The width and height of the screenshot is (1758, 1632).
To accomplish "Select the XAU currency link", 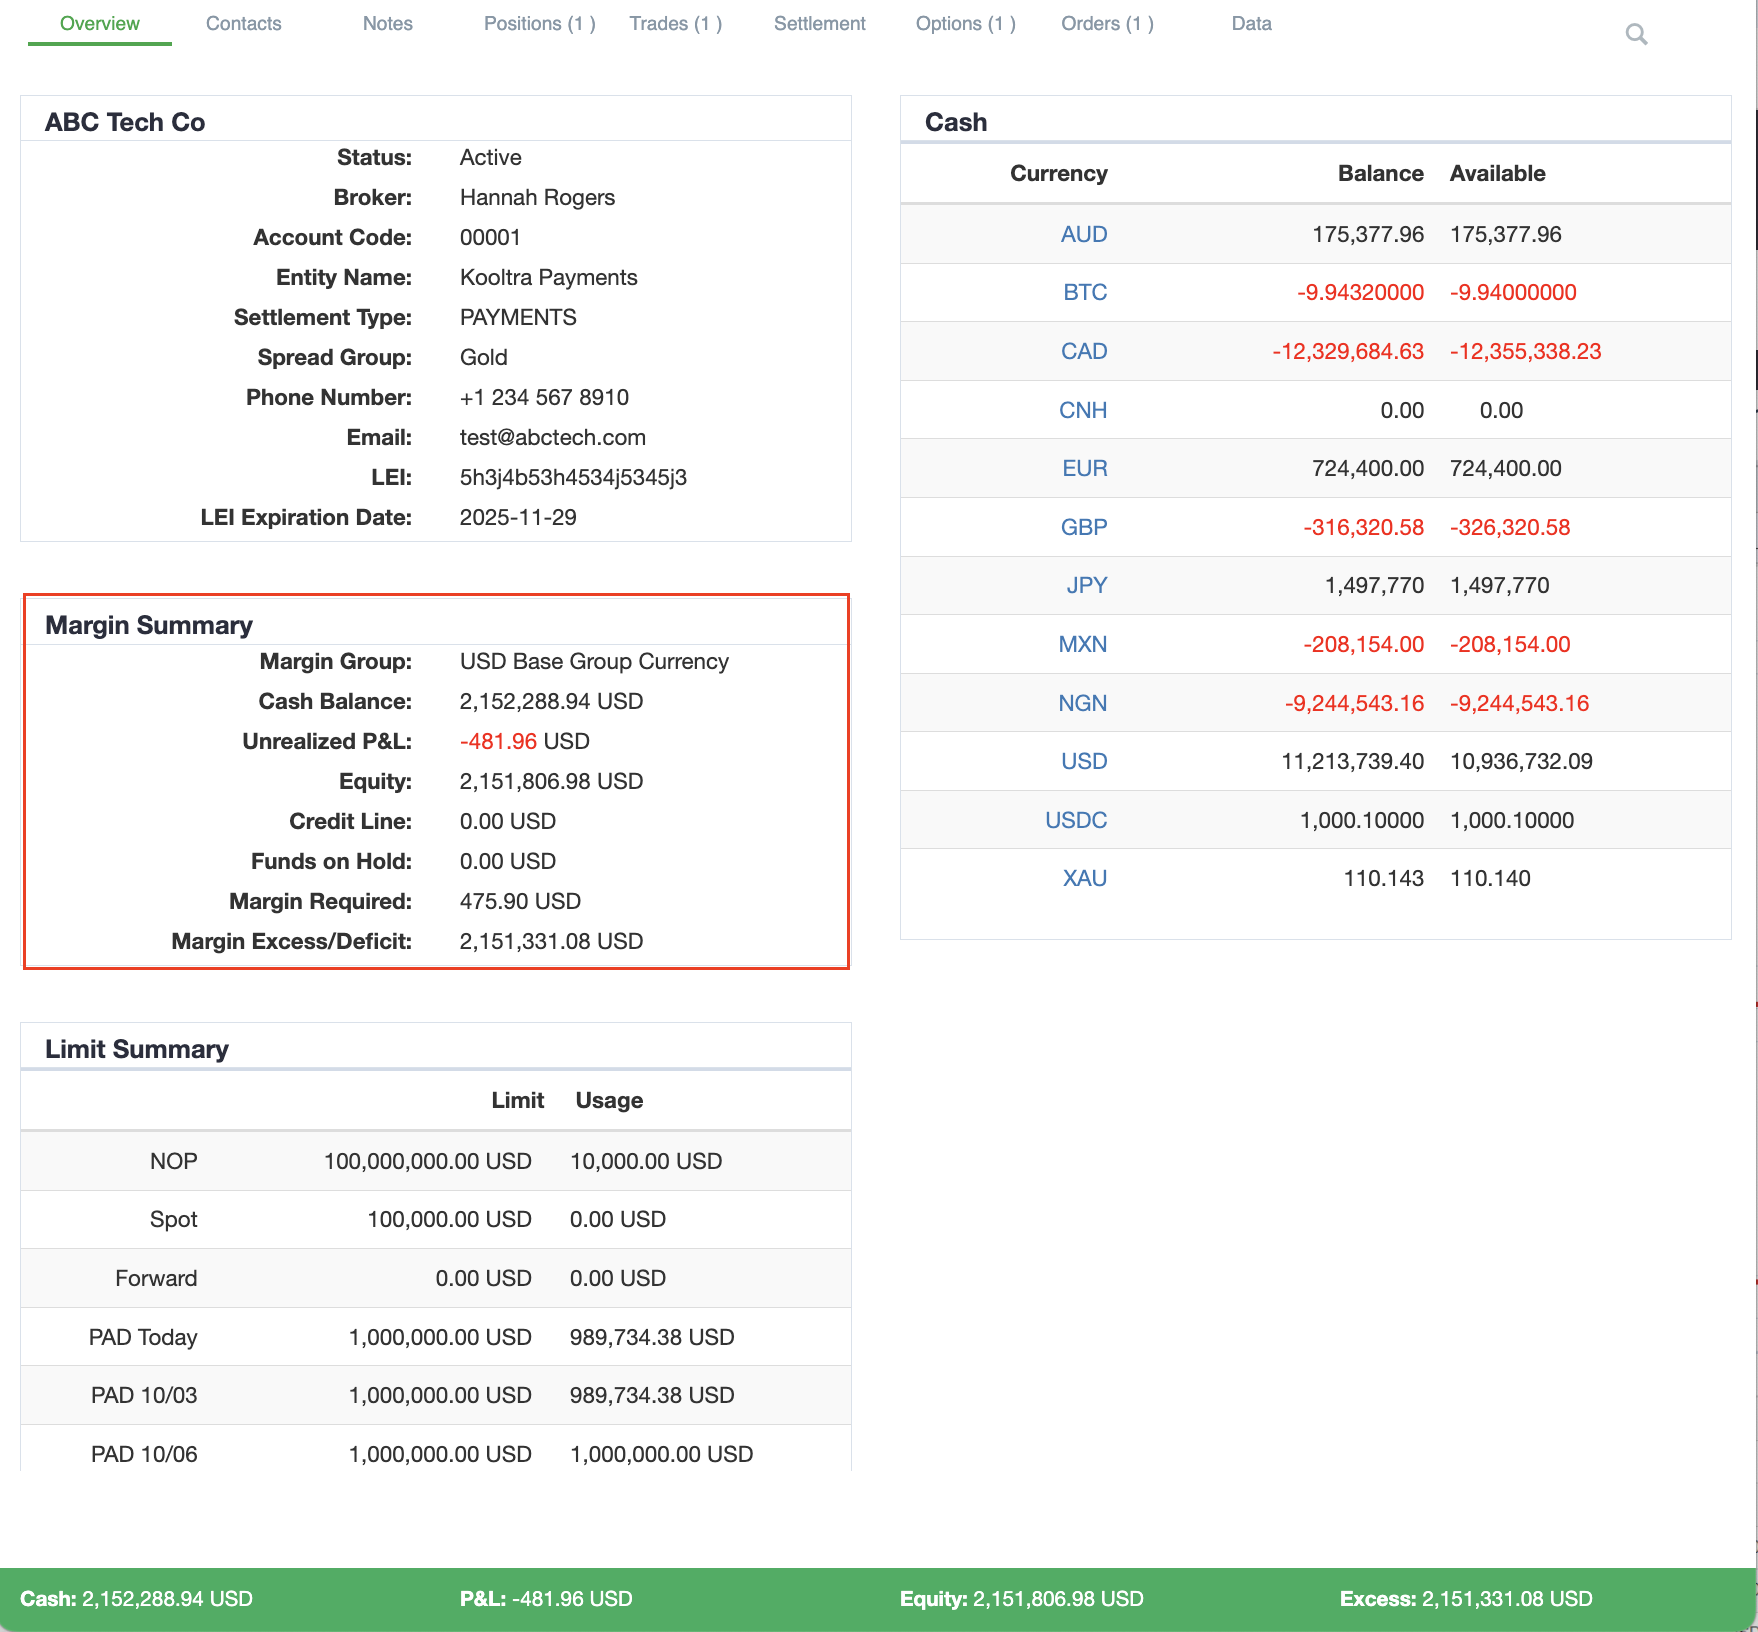I will coord(1084,878).
